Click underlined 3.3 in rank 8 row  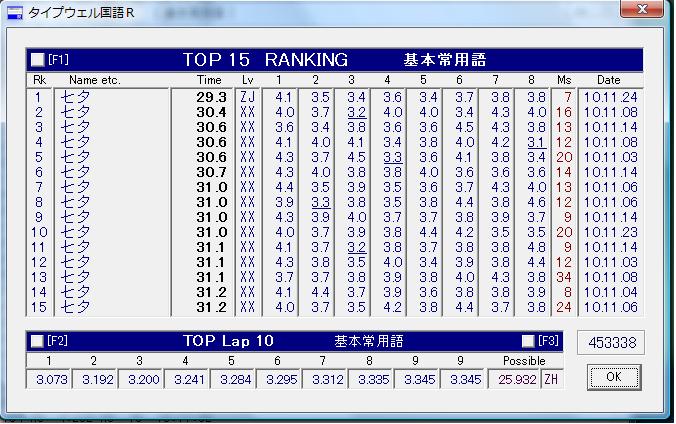click(320, 202)
